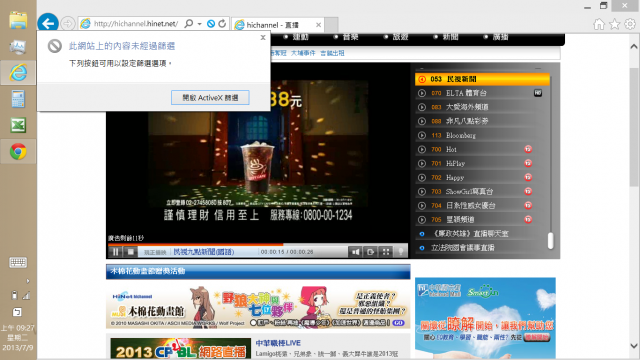Play channel 083 via its play icon
Viewport: 640px width, 360px height.
(422, 107)
